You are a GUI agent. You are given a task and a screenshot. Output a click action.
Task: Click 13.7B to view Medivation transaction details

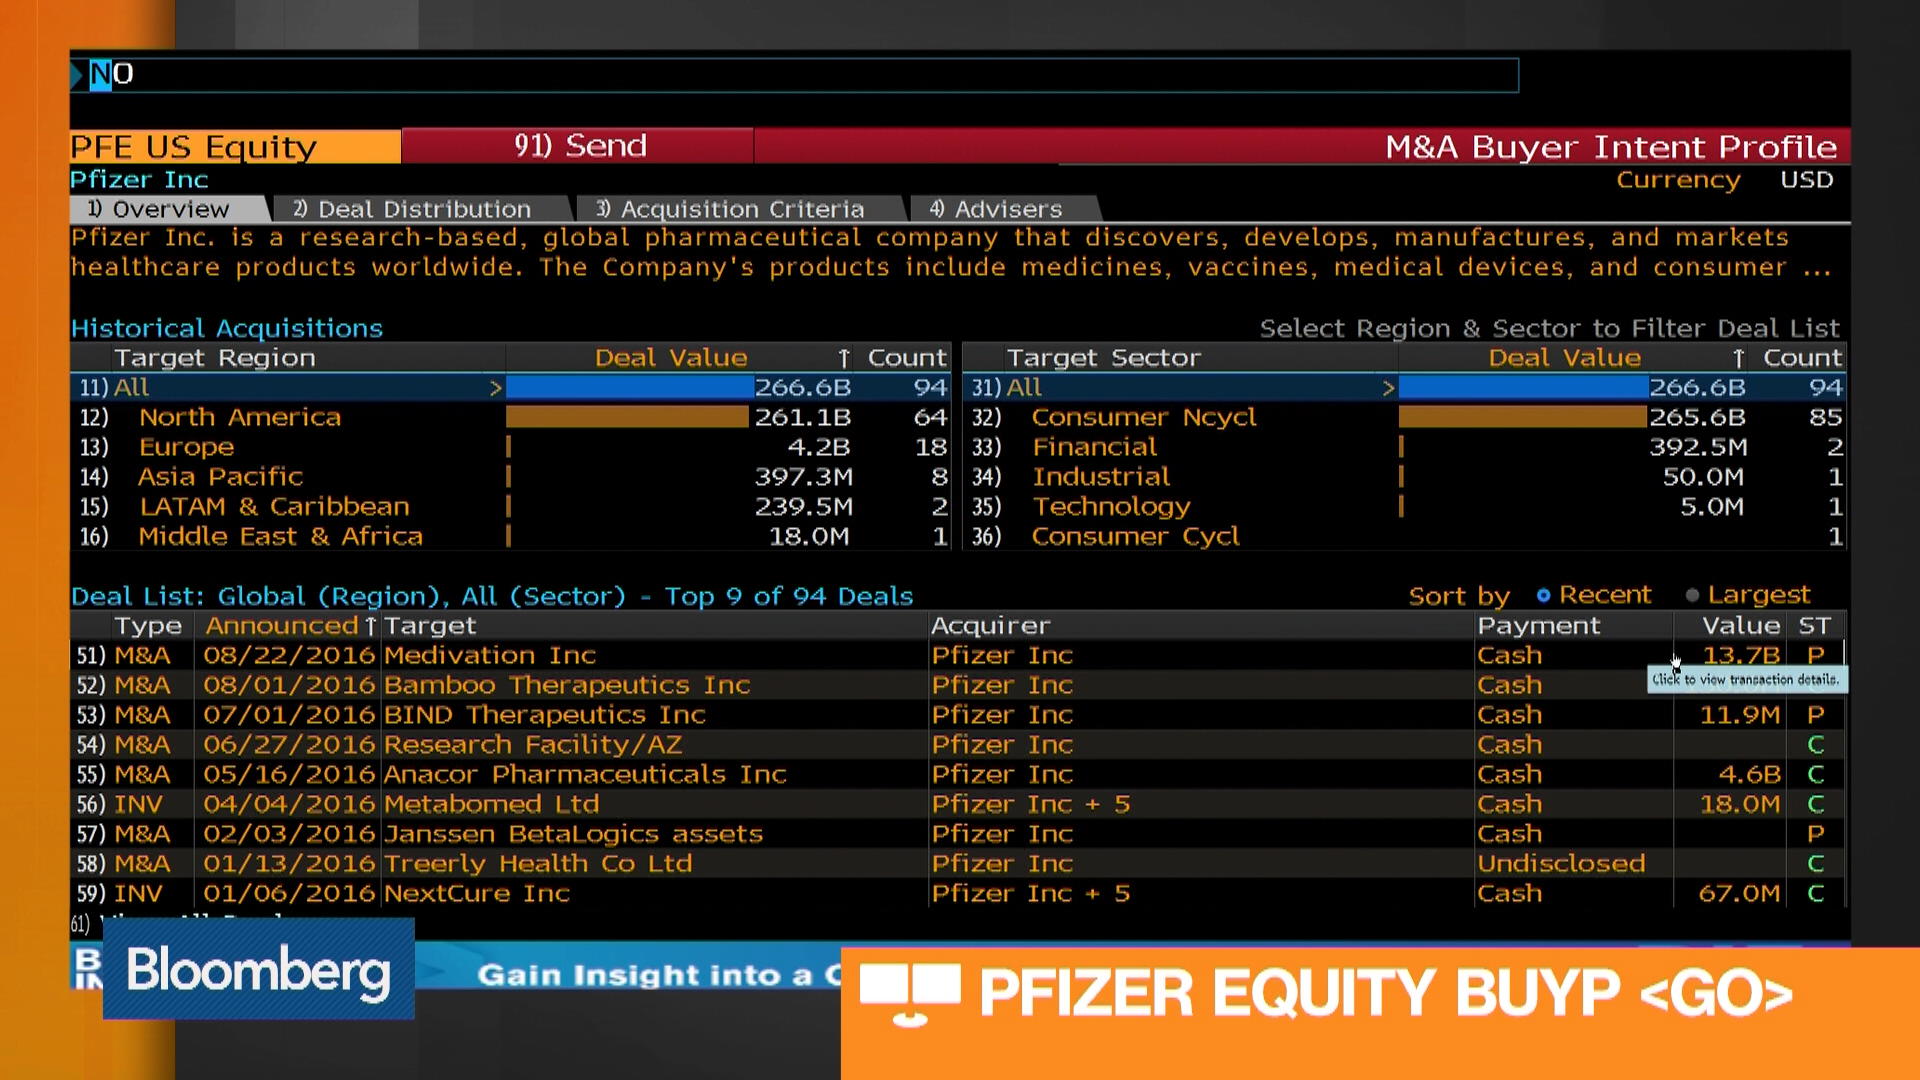pyautogui.click(x=1744, y=655)
